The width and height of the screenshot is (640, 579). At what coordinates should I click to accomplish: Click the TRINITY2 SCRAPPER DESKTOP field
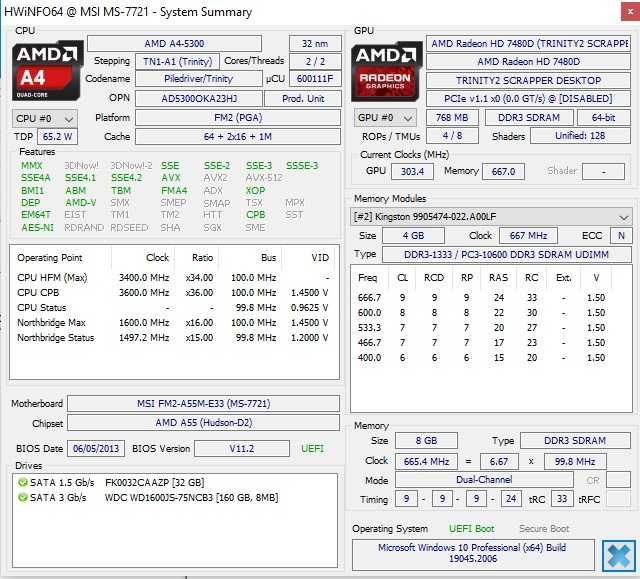[x=529, y=80]
